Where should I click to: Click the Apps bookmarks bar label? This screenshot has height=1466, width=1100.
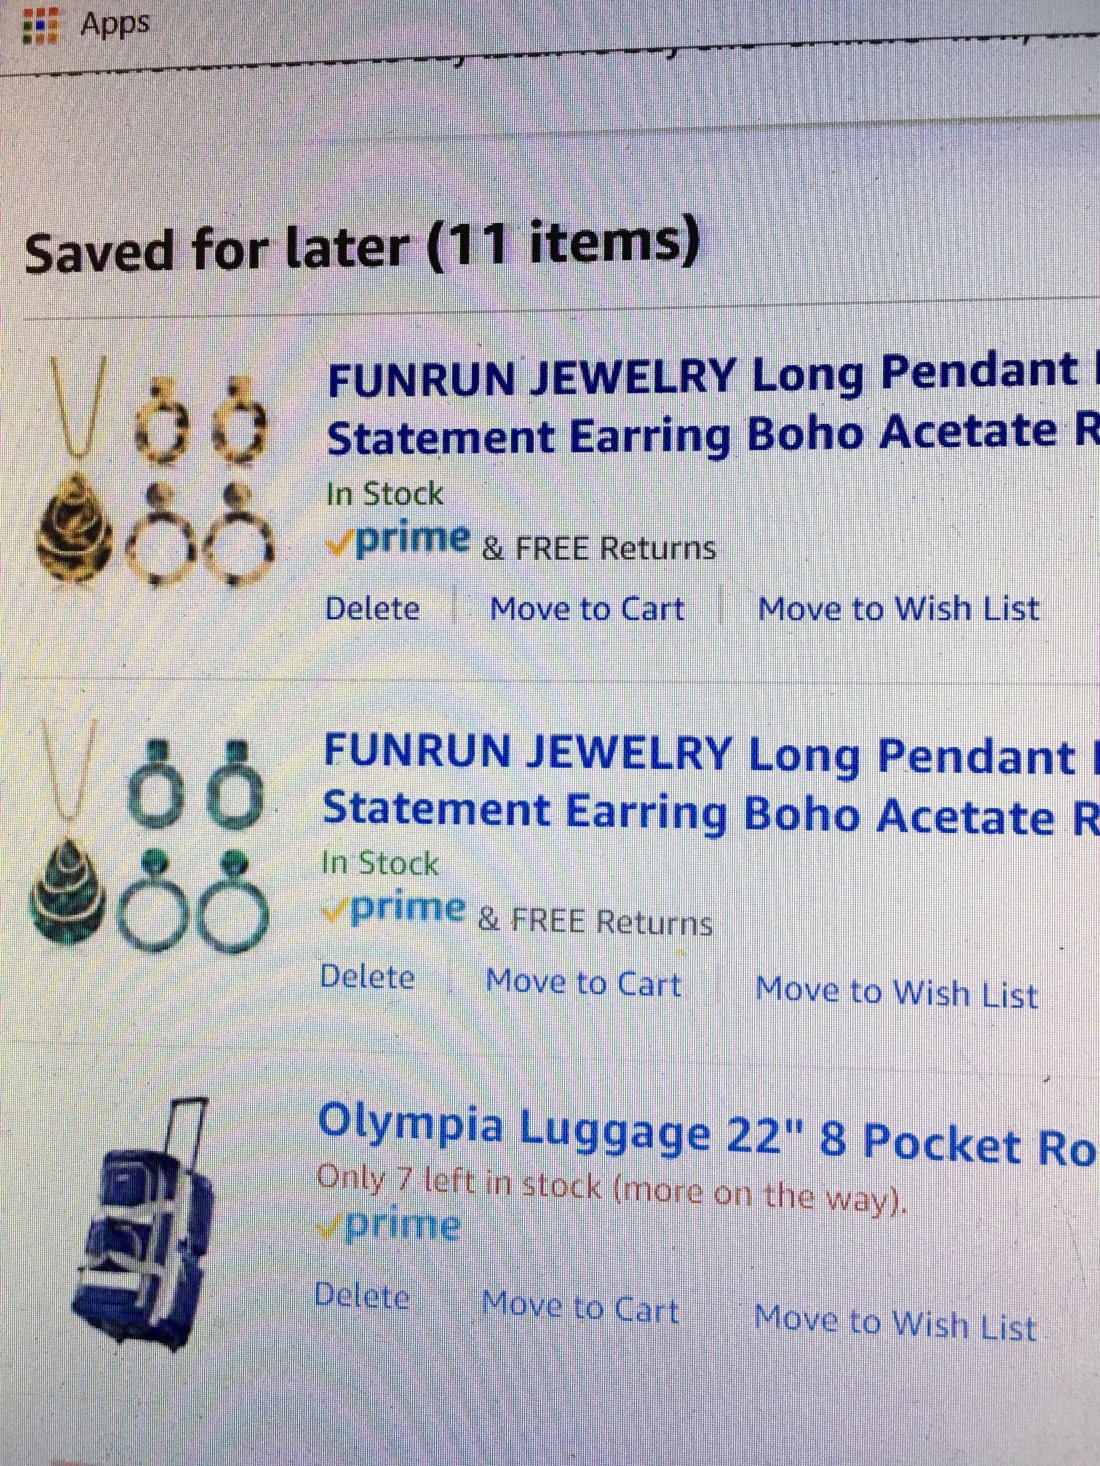point(115,23)
